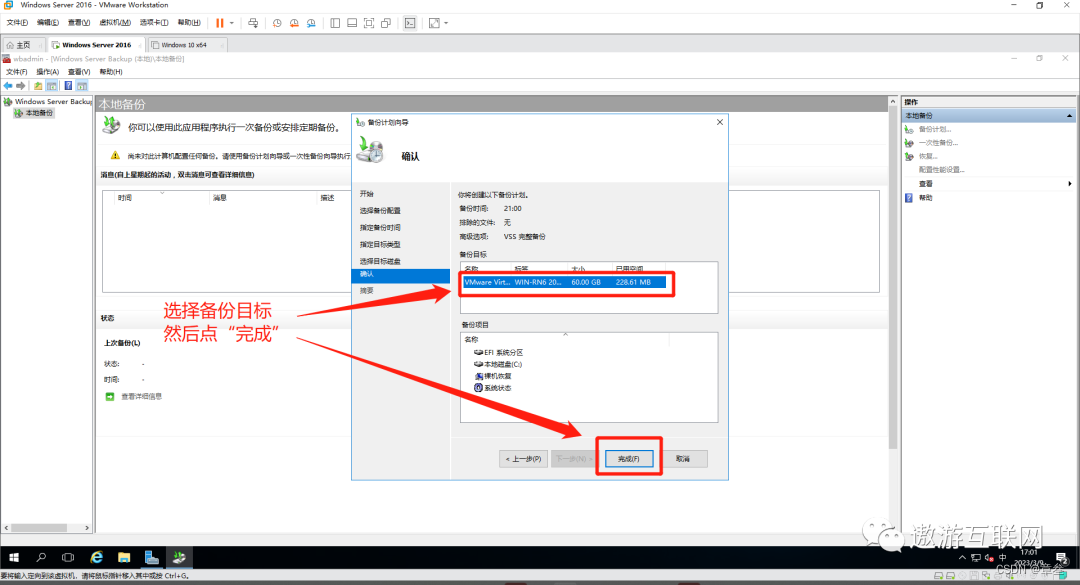
Task: Click 查看详细信息 link under 上次备份
Action: point(141,397)
